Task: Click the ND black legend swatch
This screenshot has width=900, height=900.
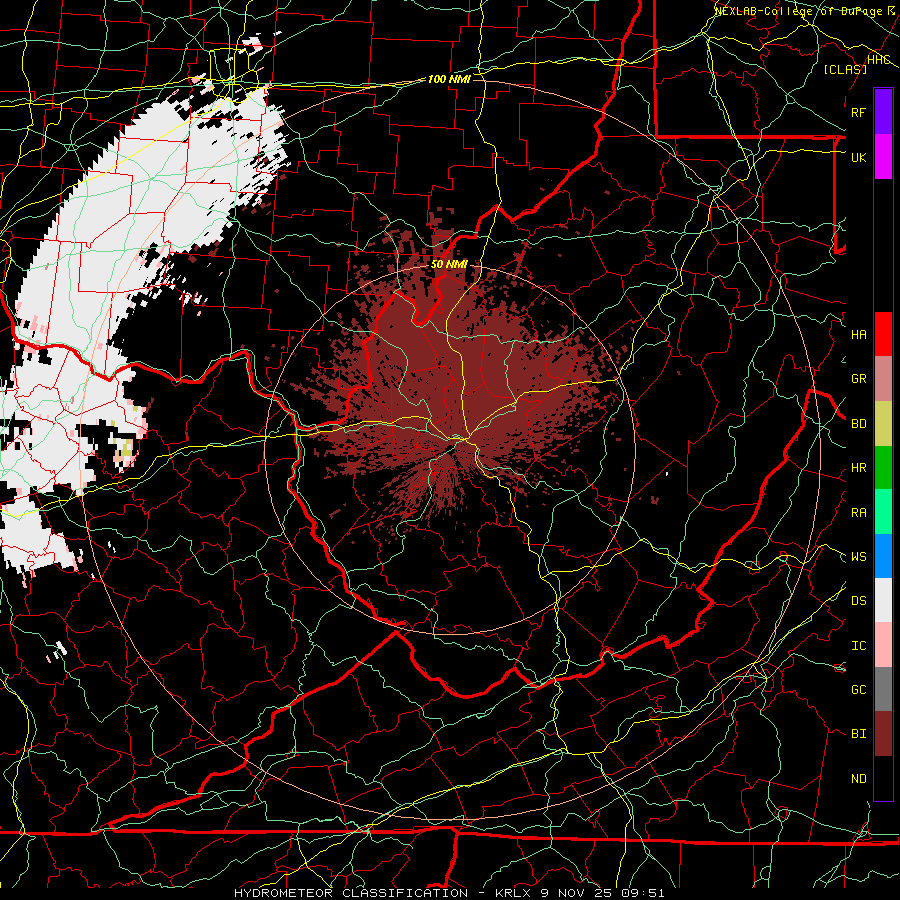Action: pos(883,778)
